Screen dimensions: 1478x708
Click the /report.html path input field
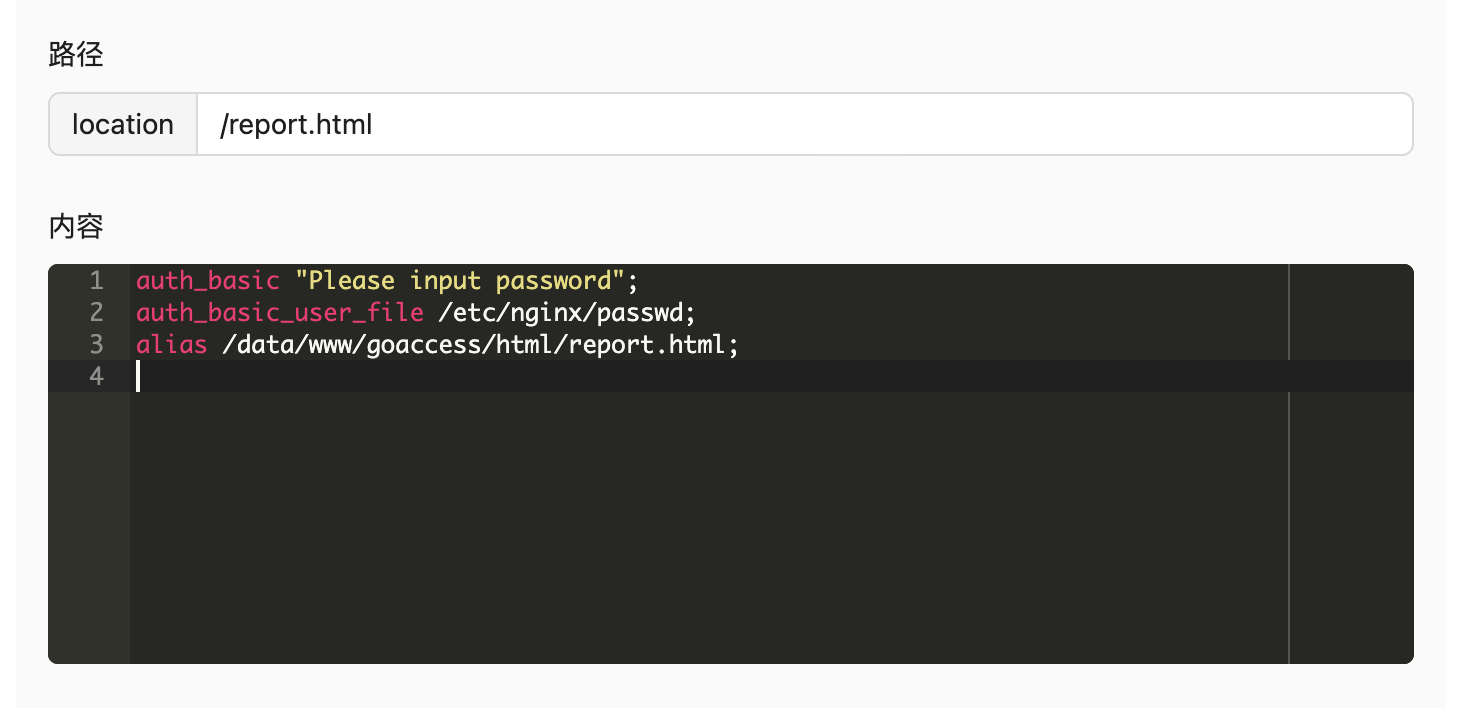click(x=804, y=124)
